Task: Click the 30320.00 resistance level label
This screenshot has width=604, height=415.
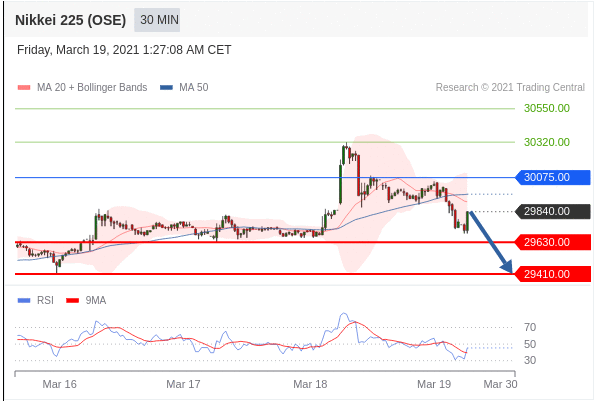Action: (547, 142)
